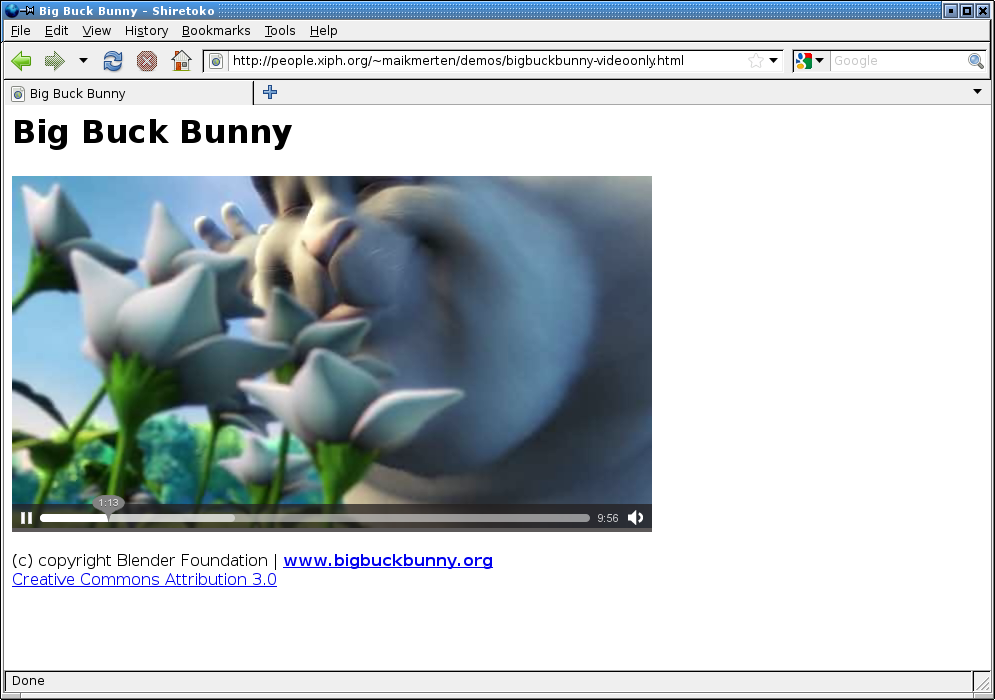This screenshot has height=700, width=995.
Task: Open a new tab with plus icon
Action: [x=270, y=93]
